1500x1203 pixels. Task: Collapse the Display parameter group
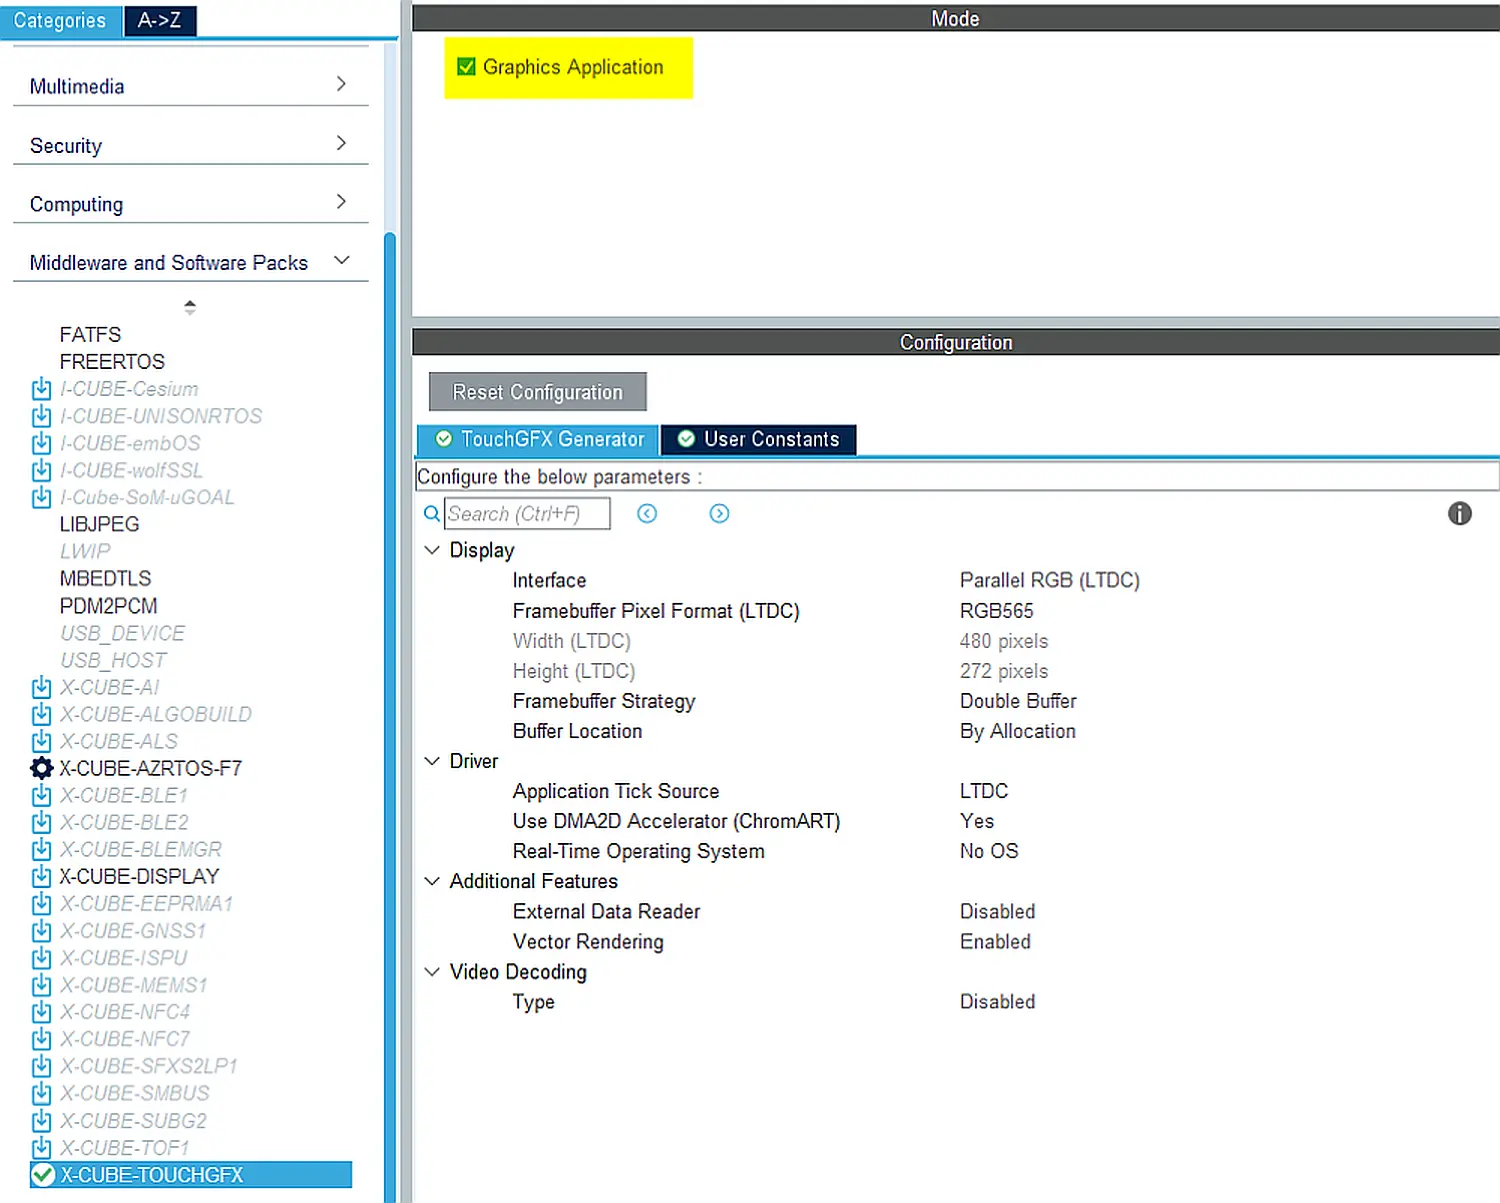(x=432, y=551)
